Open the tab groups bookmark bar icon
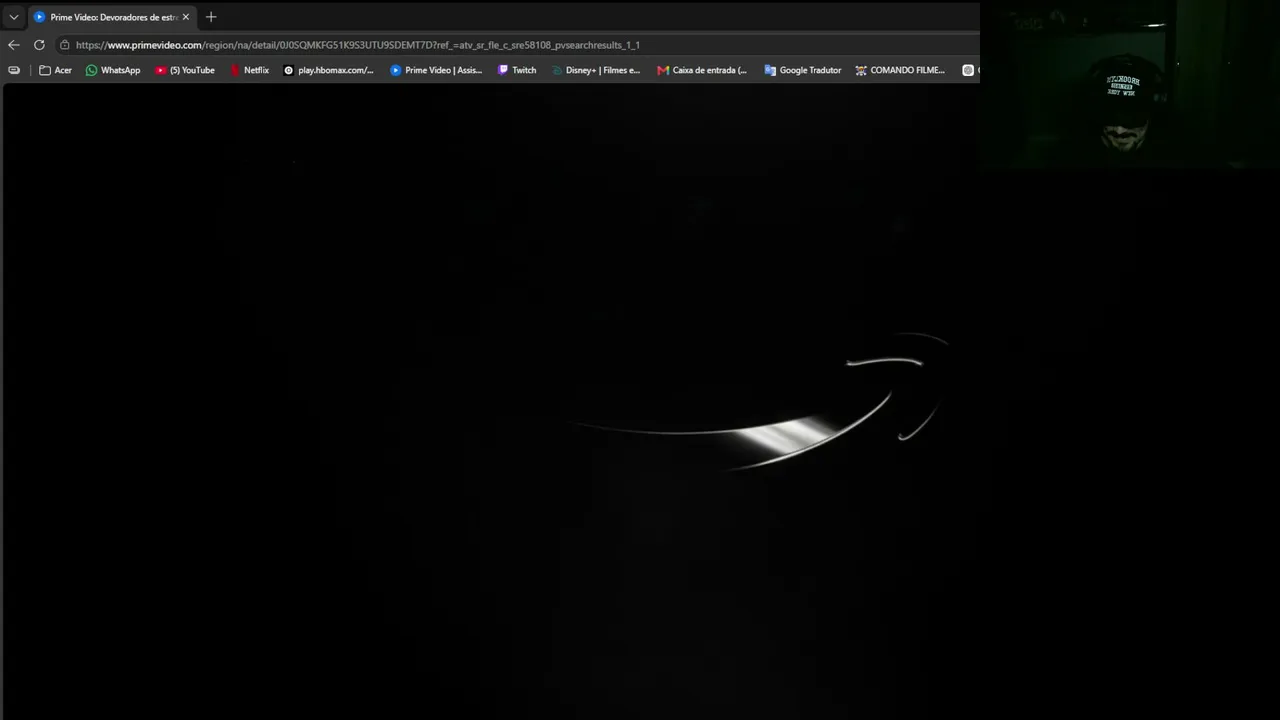1280x720 pixels. (x=14, y=70)
